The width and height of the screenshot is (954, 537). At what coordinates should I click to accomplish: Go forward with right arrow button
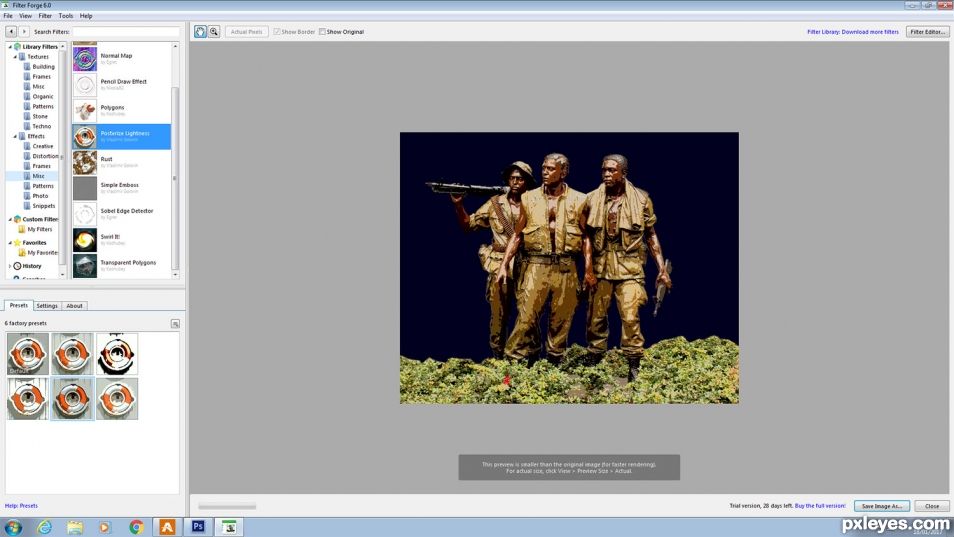coord(24,32)
